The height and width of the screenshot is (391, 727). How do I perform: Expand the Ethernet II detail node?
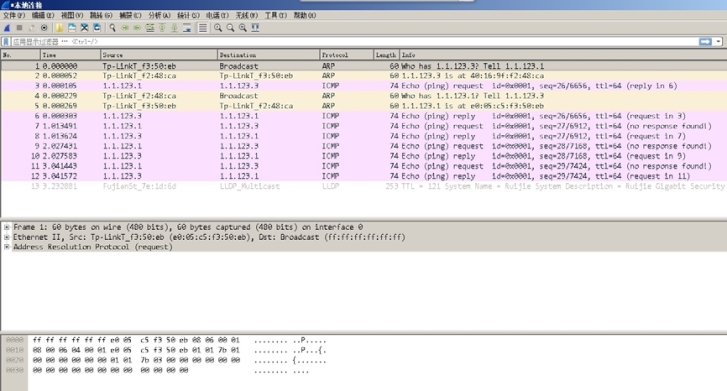coord(6,237)
